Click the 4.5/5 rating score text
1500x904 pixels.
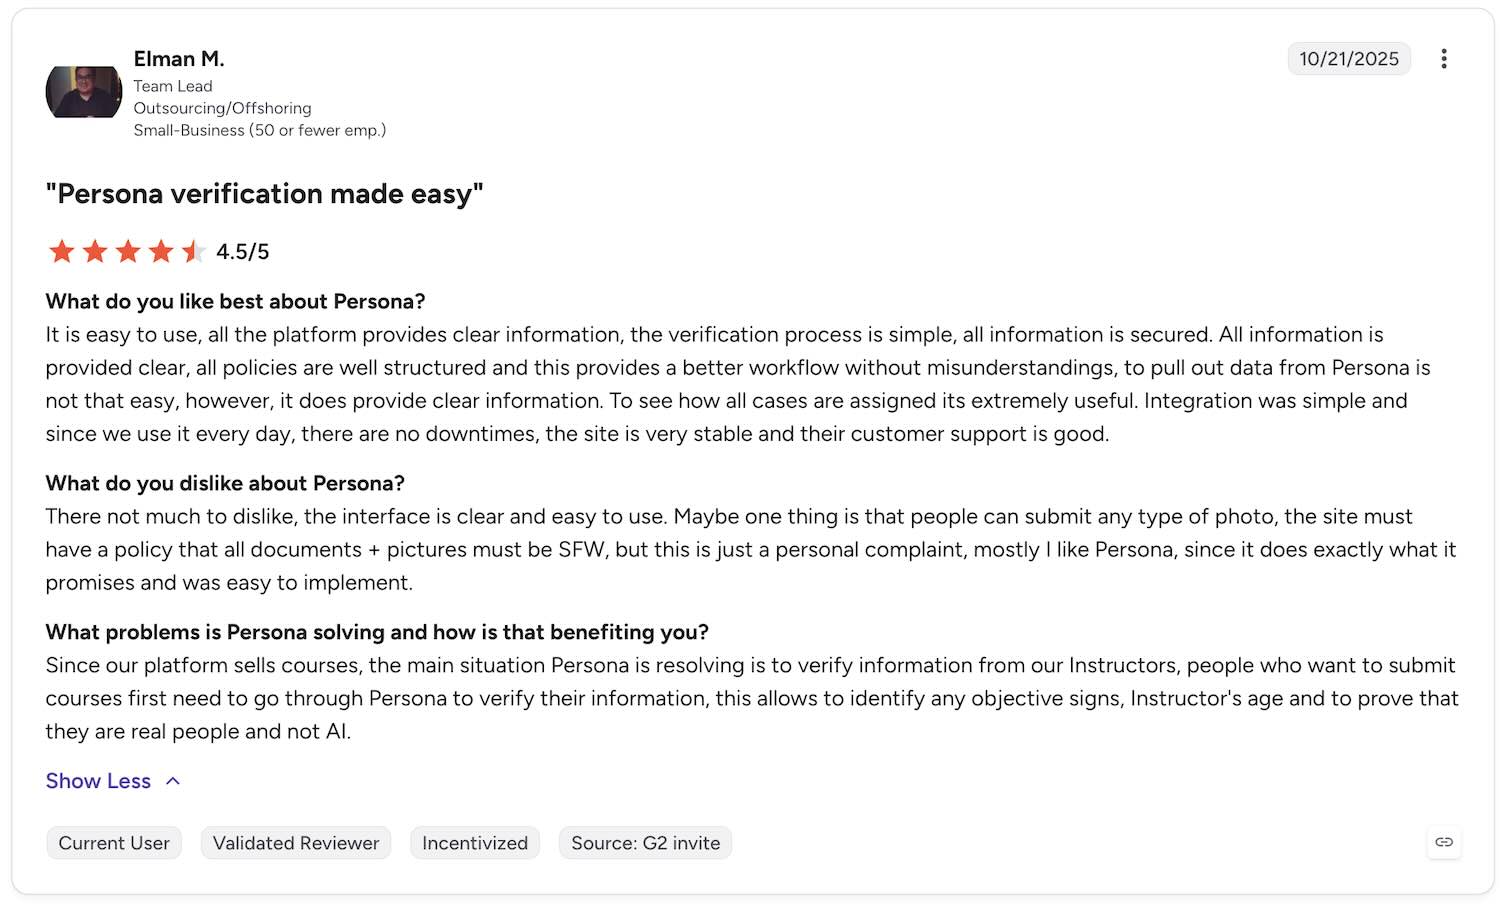click(243, 252)
